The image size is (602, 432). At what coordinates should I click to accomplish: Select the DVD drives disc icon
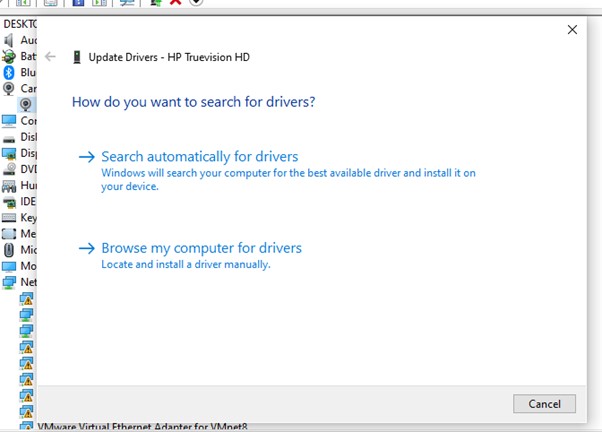point(9,169)
